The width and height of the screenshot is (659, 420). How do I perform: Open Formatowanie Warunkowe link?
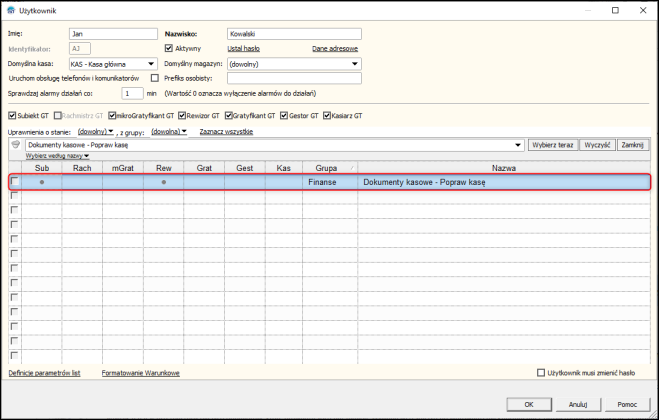140,373
